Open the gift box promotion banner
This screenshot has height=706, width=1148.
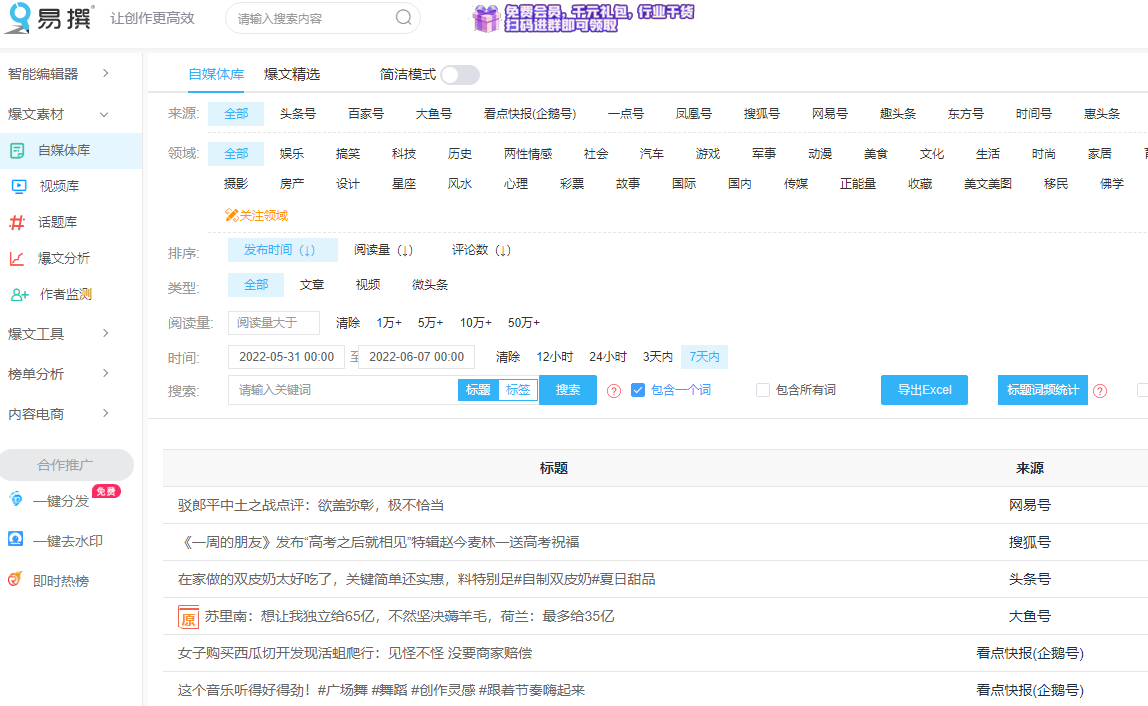coord(584,18)
